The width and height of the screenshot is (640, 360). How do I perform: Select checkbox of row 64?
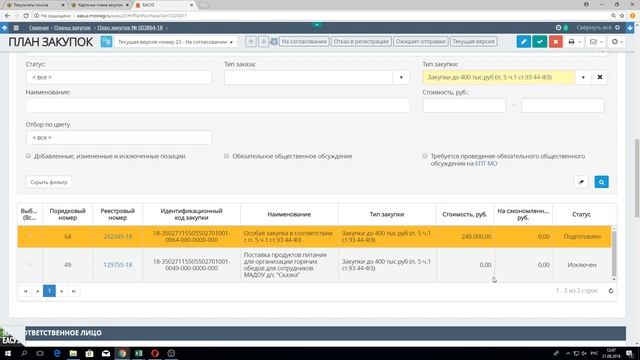[29, 236]
